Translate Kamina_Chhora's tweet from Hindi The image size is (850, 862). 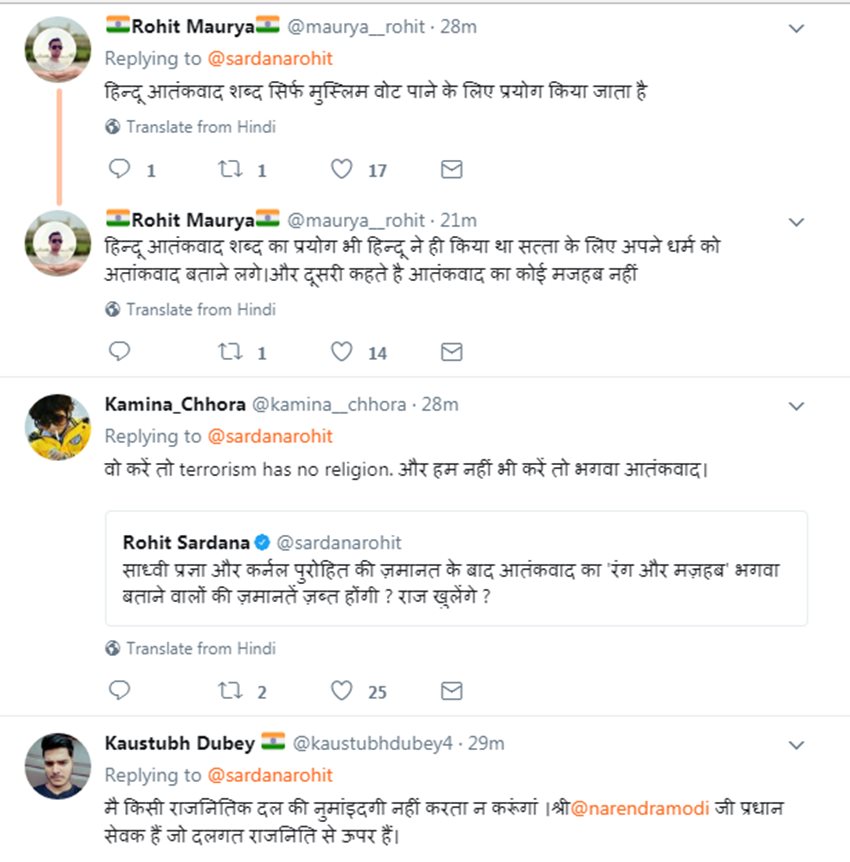[200, 649]
